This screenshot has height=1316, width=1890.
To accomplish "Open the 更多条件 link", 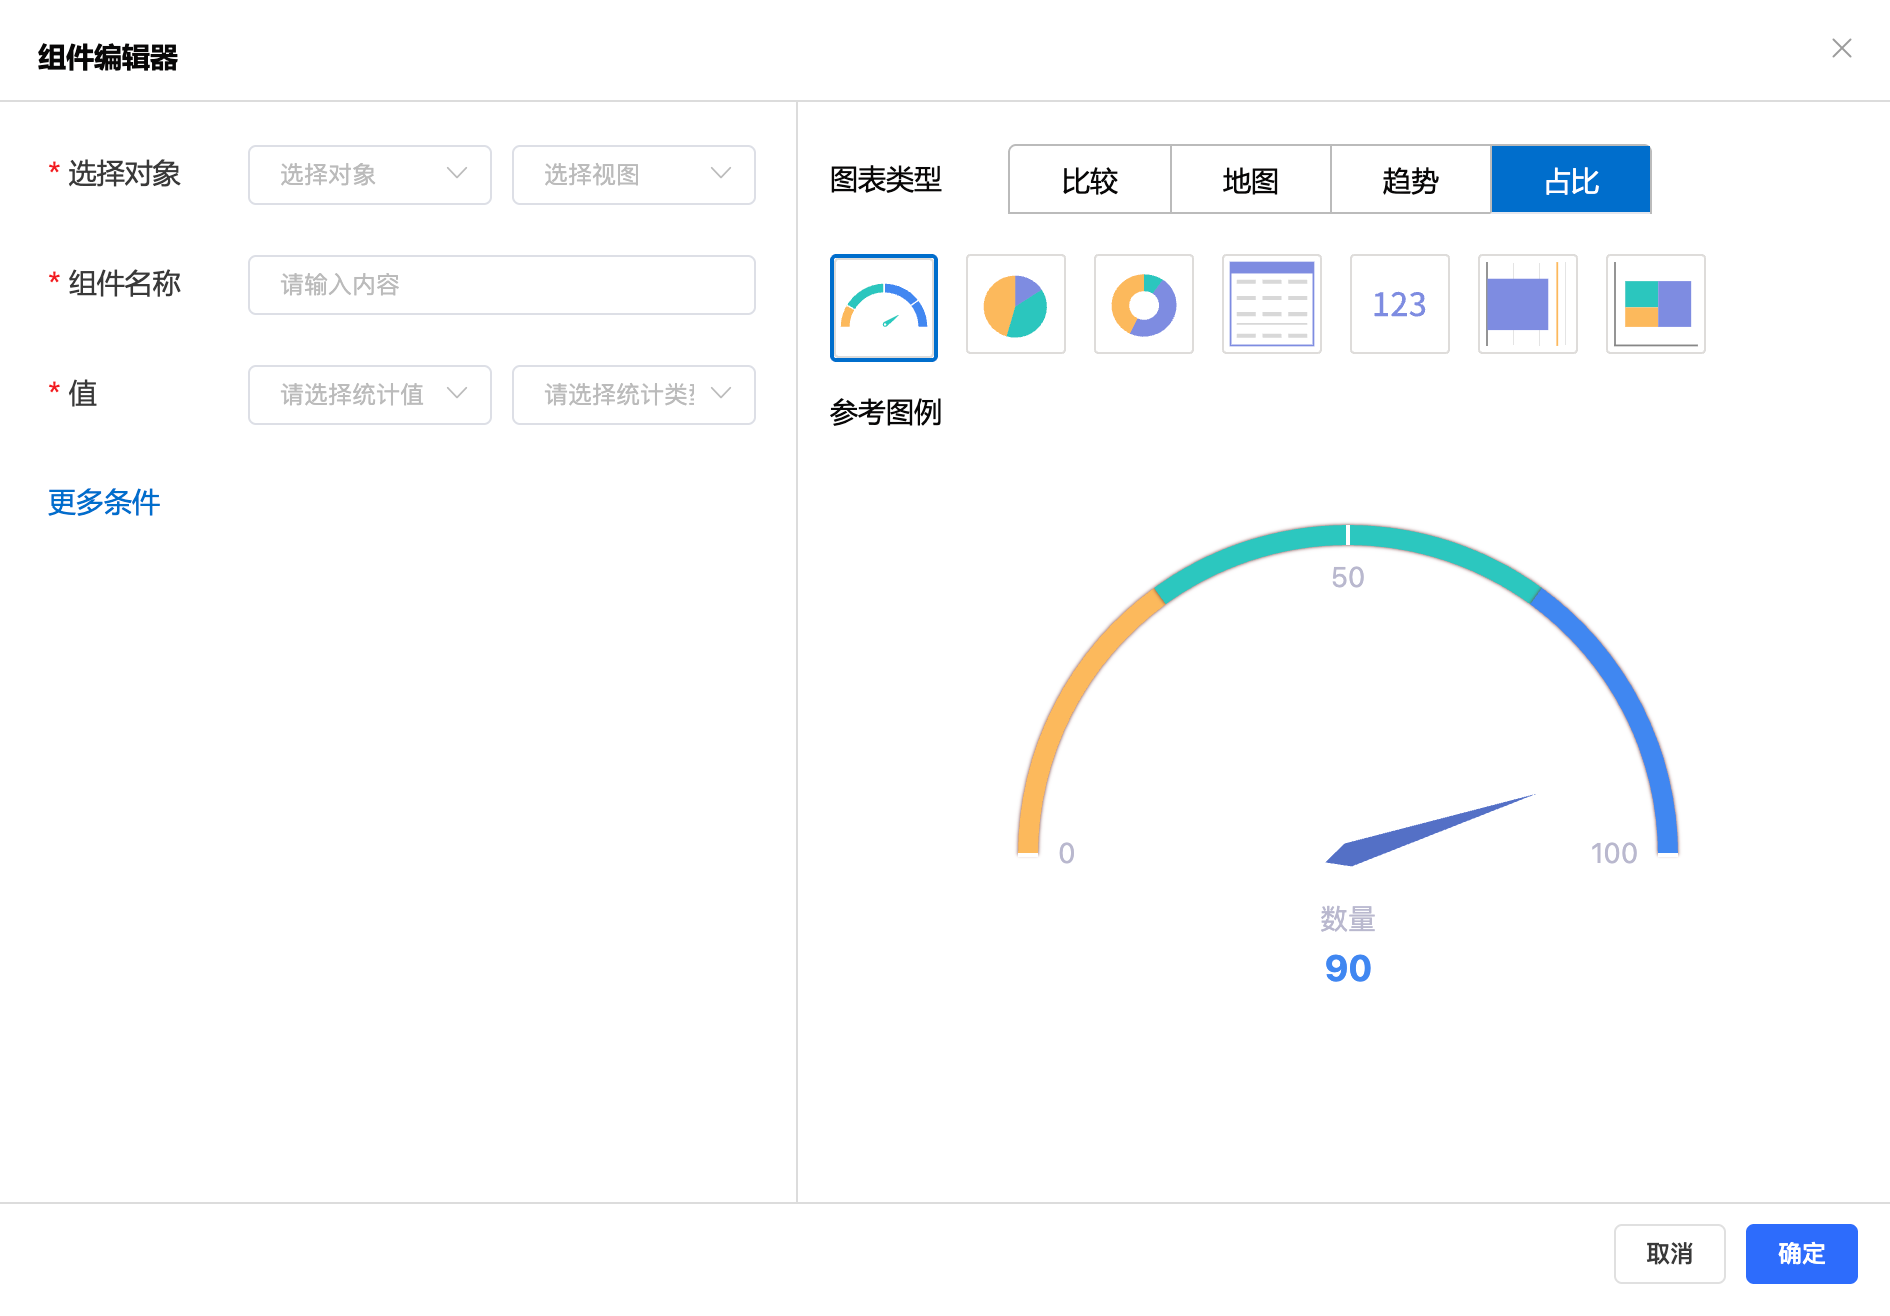I will coord(104,502).
